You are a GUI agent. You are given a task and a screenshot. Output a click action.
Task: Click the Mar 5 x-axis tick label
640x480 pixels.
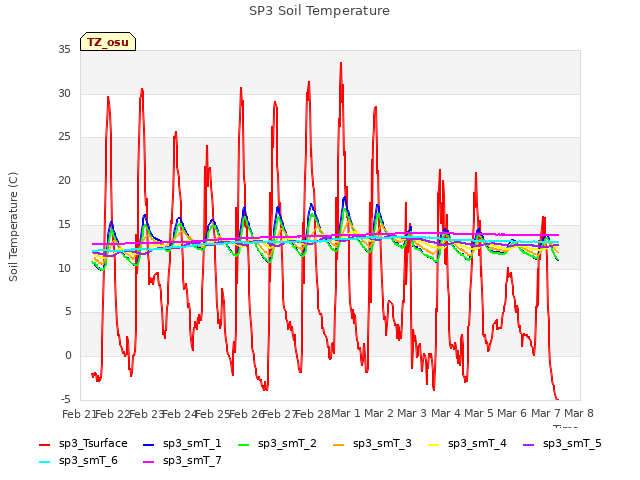click(x=479, y=413)
